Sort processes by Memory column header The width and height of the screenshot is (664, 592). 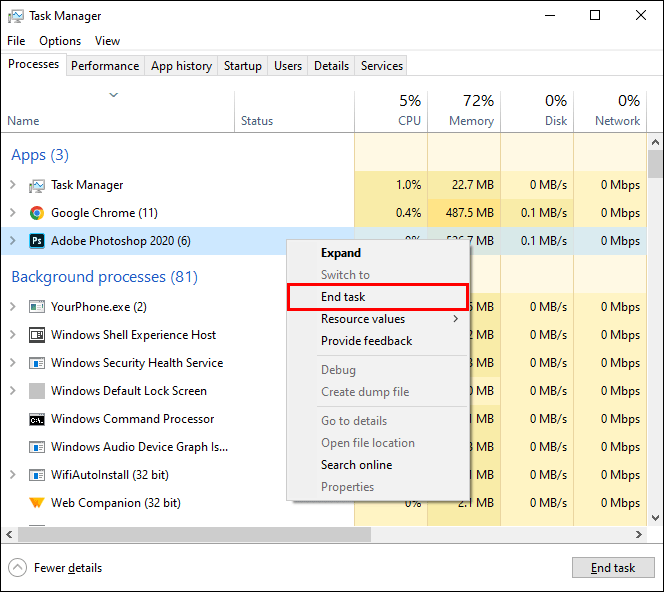pyautogui.click(x=465, y=110)
